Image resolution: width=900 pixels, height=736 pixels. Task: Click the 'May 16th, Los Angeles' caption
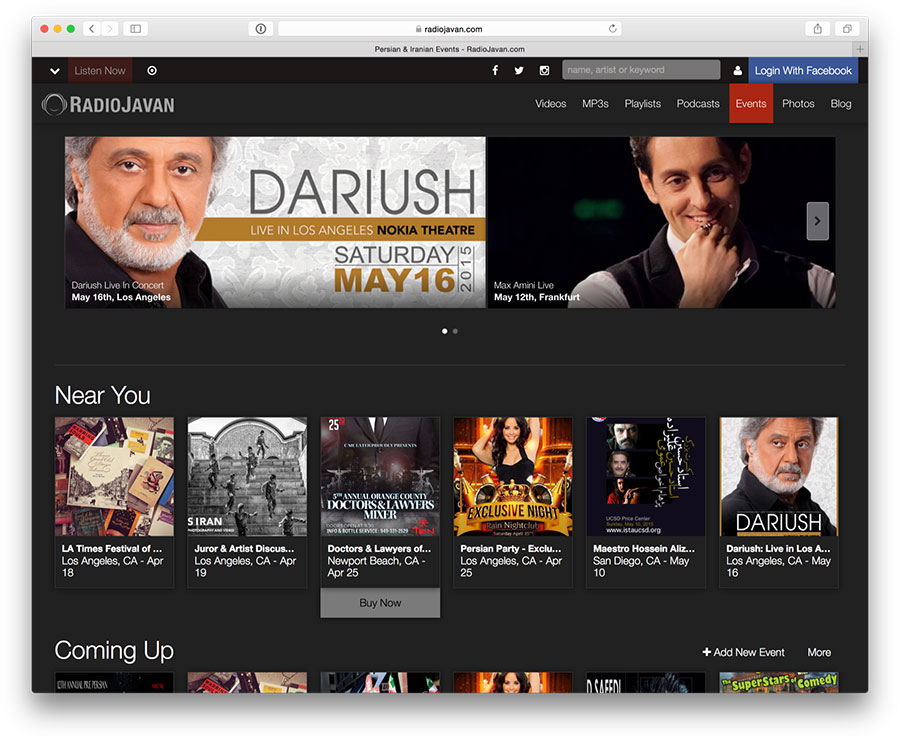coord(121,297)
